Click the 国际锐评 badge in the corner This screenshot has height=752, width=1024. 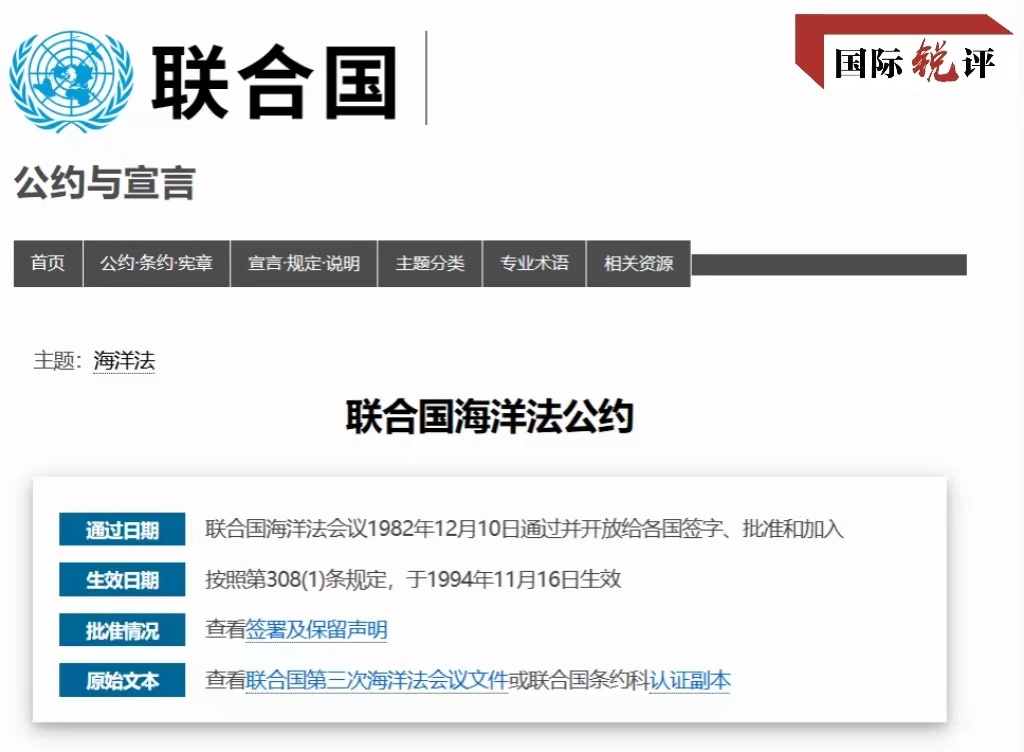click(x=914, y=62)
